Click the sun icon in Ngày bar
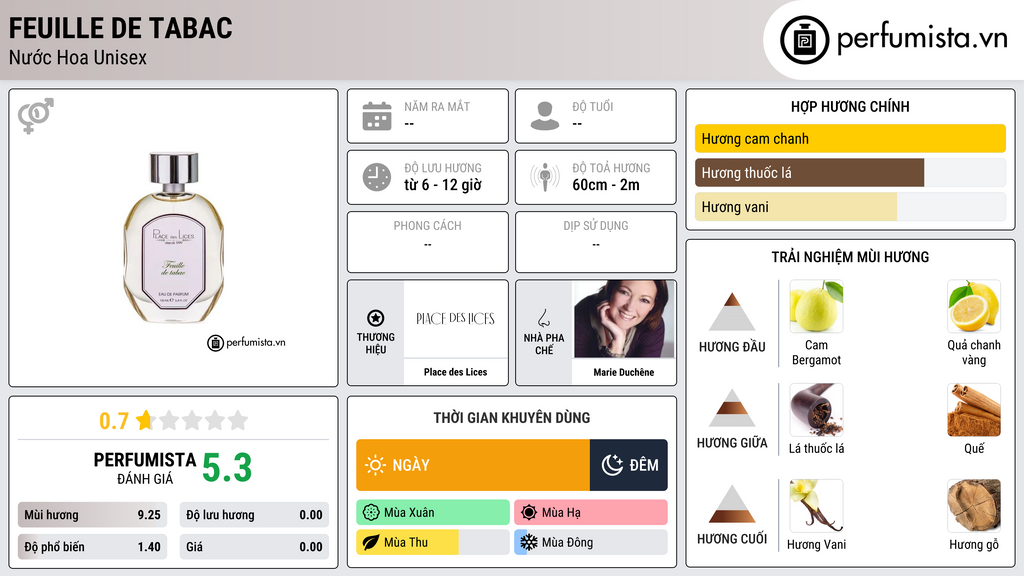The height and width of the screenshot is (576, 1024). point(376,465)
